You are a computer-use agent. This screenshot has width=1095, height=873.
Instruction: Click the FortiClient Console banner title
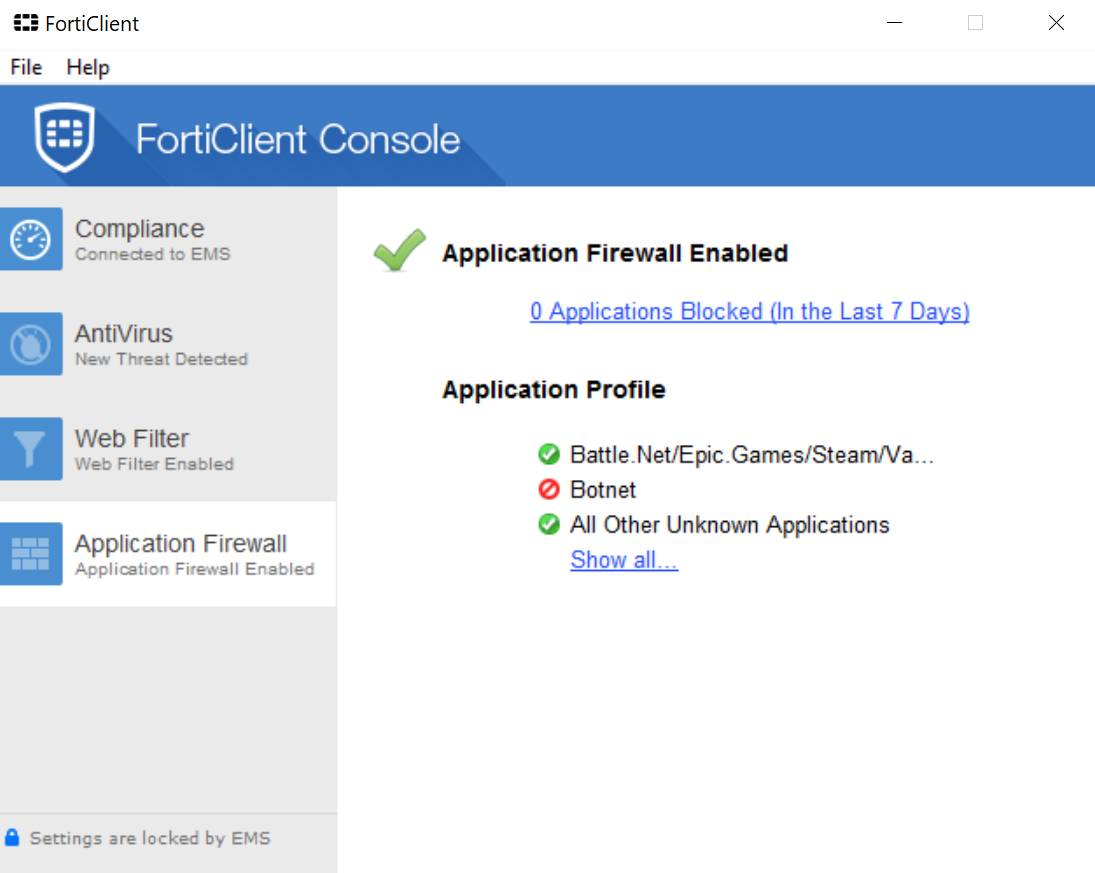(x=298, y=139)
